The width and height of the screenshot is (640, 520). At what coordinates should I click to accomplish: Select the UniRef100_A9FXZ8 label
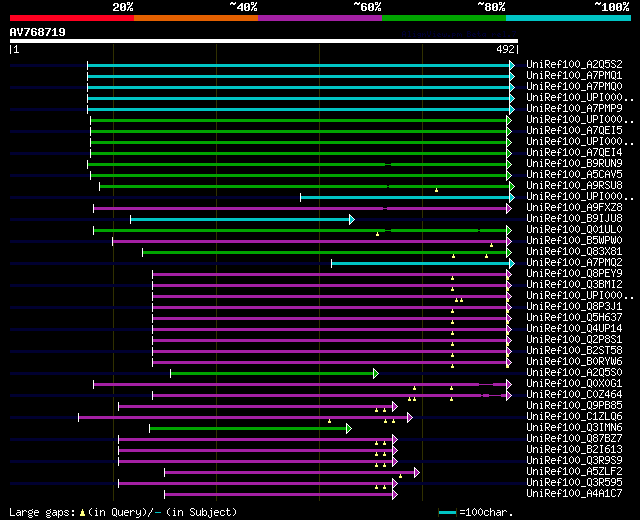click(574, 208)
